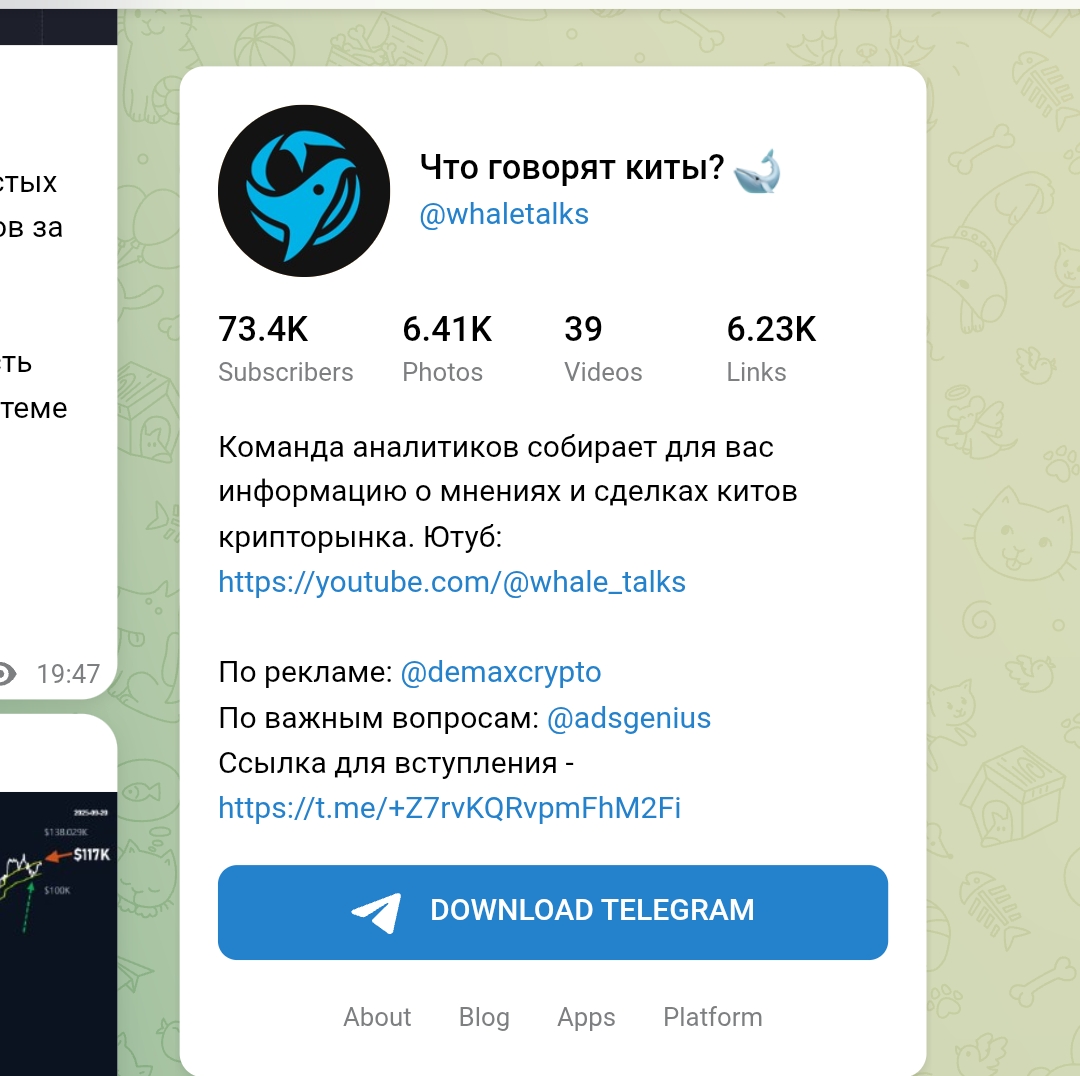1080x1076 pixels.
Task: Open the Bitcoin chart image with $117K
Action: 59,933
